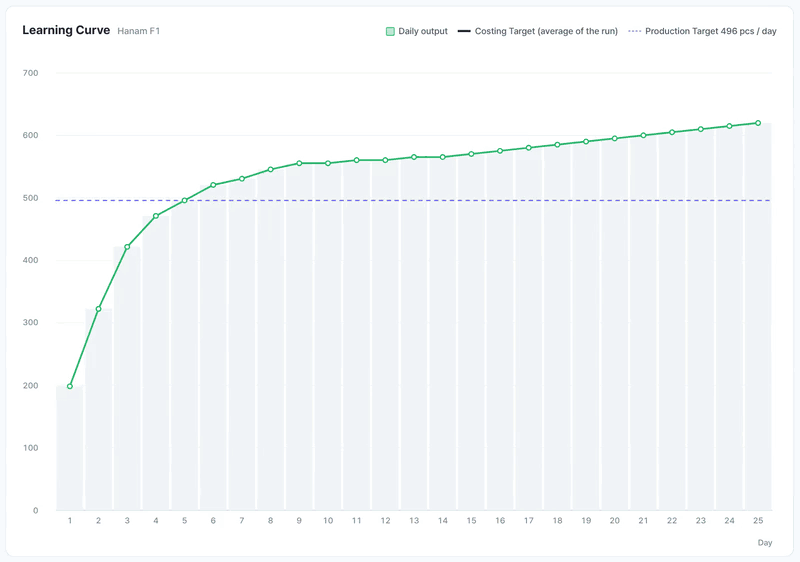The image size is (800, 562).
Task: Toggle the Daily output legend entry
Action: (416, 31)
